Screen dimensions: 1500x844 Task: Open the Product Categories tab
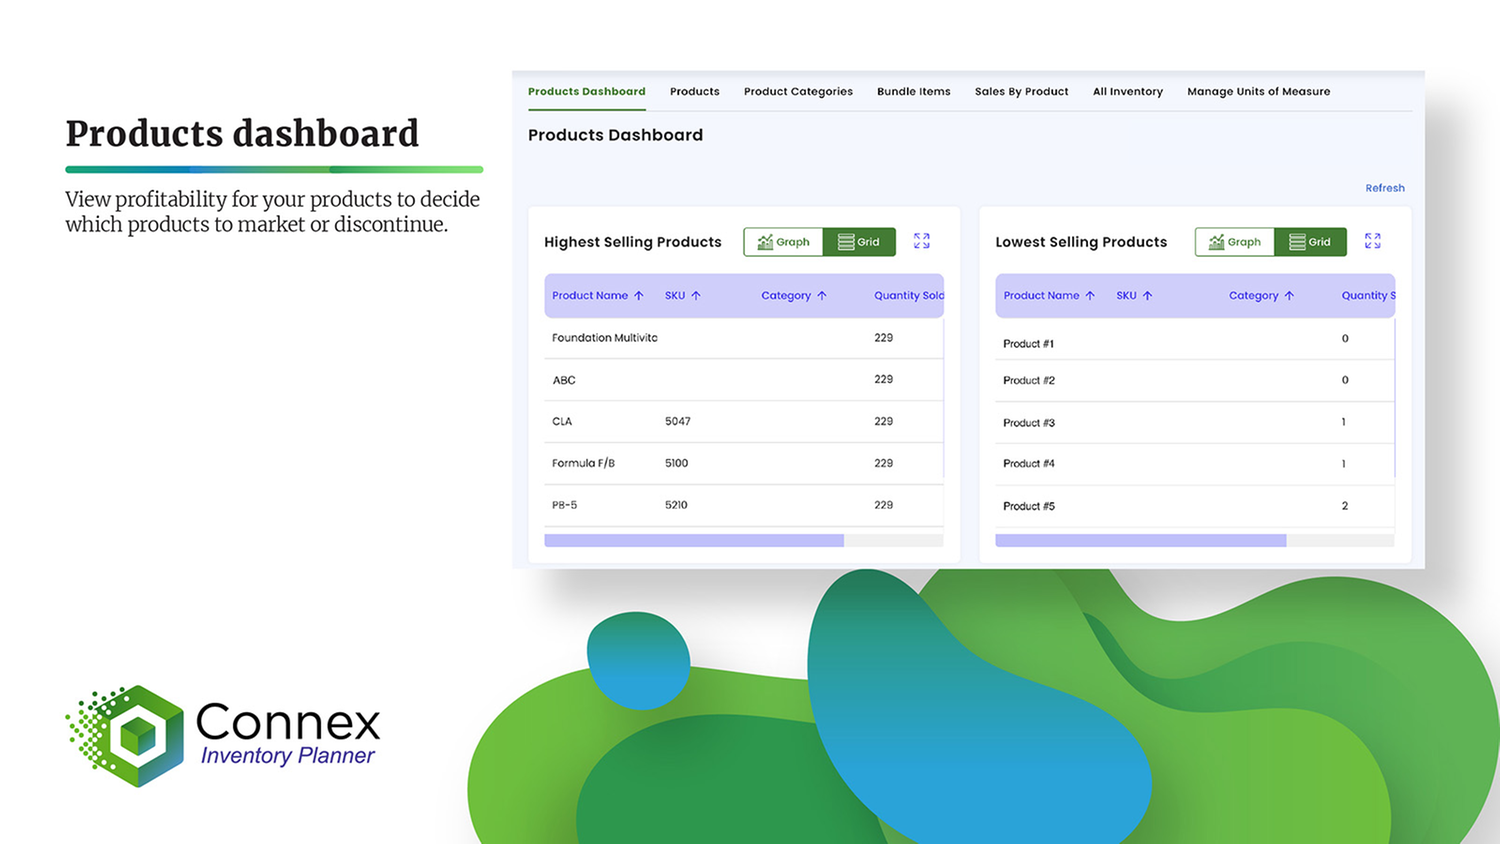[x=798, y=92]
